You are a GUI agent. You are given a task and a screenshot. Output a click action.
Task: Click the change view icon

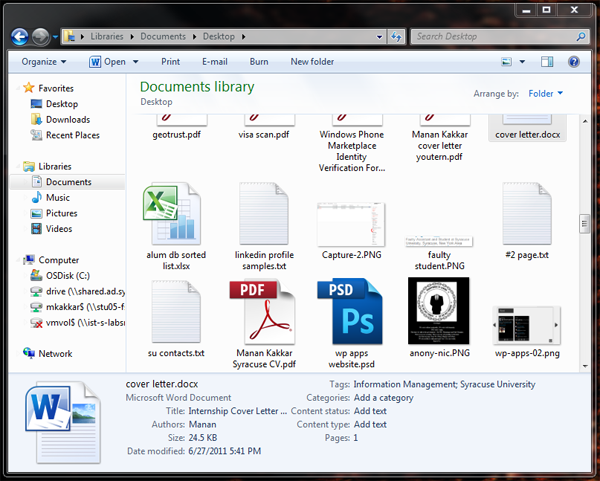pos(506,62)
